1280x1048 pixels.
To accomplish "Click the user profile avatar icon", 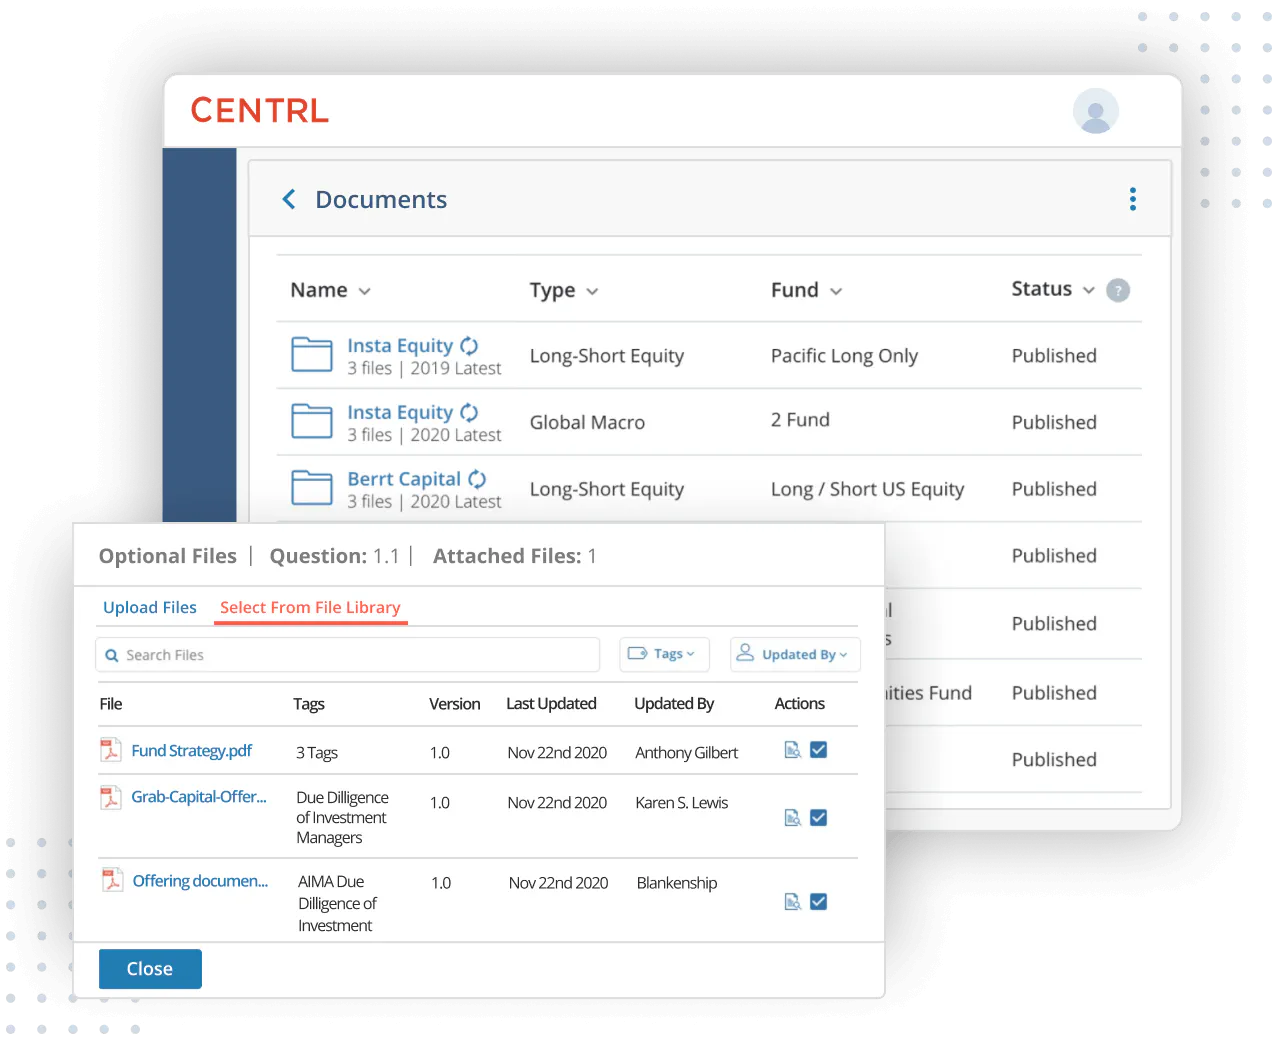I will coord(1095,111).
